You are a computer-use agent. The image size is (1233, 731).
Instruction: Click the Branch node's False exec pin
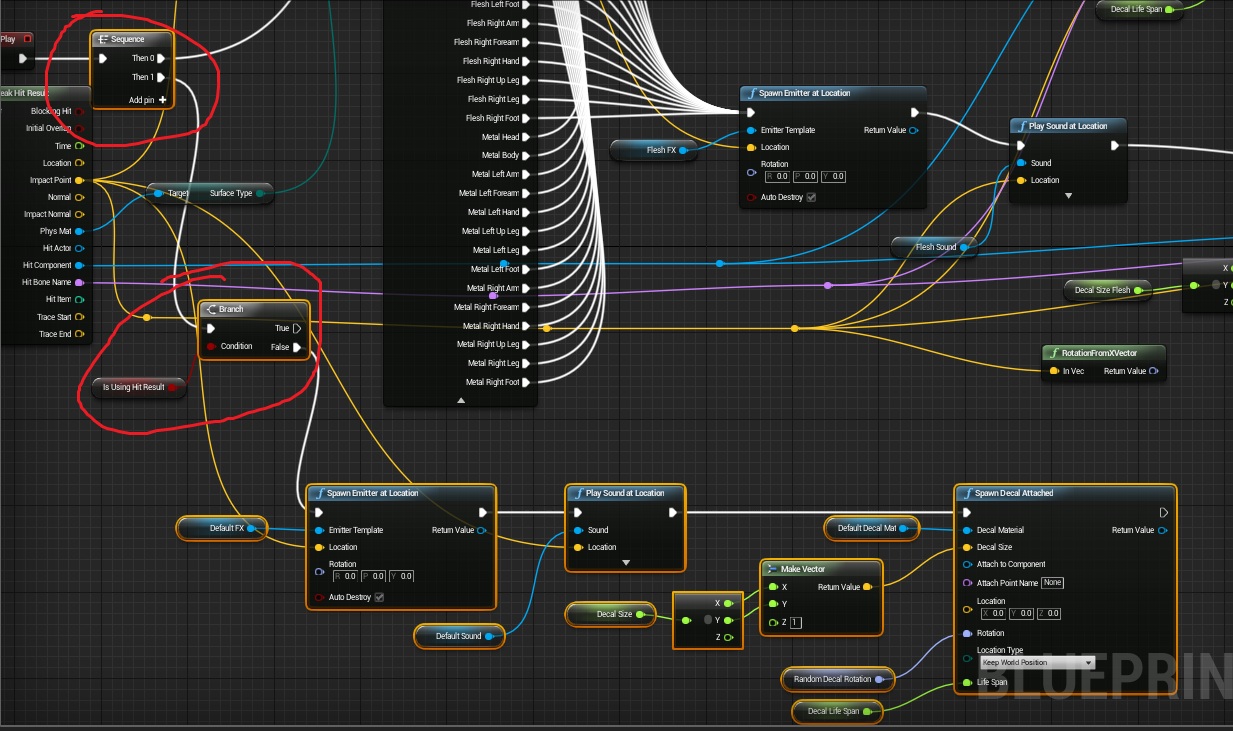click(297, 347)
